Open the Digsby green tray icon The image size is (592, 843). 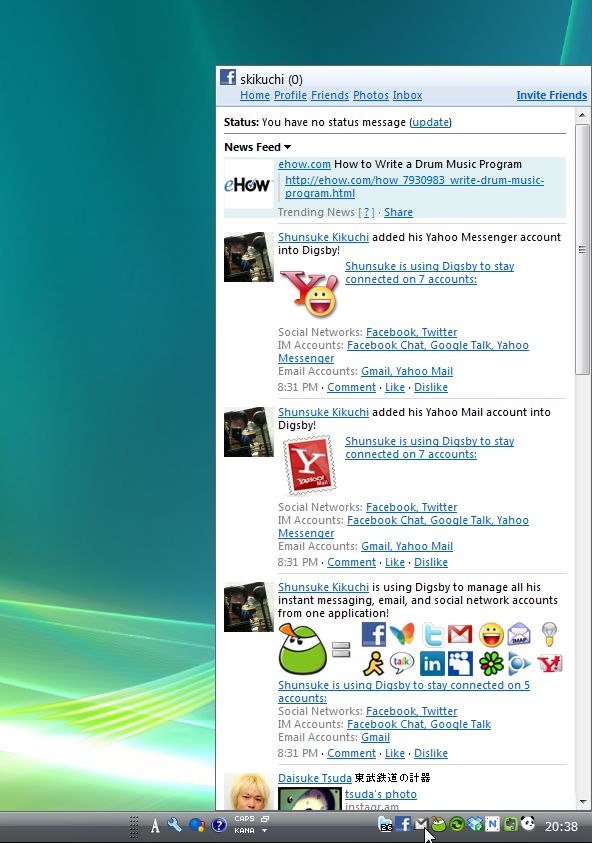[439, 824]
